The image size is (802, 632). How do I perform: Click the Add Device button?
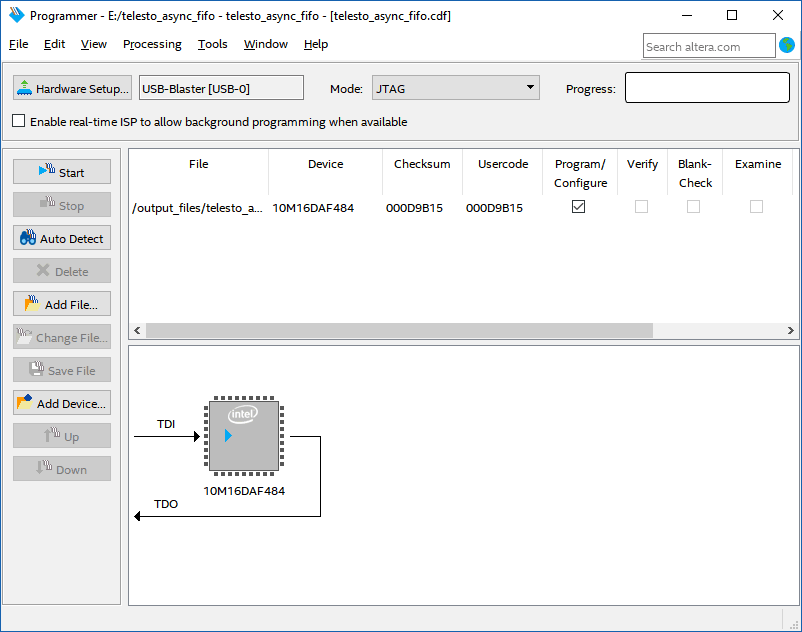coord(61,404)
